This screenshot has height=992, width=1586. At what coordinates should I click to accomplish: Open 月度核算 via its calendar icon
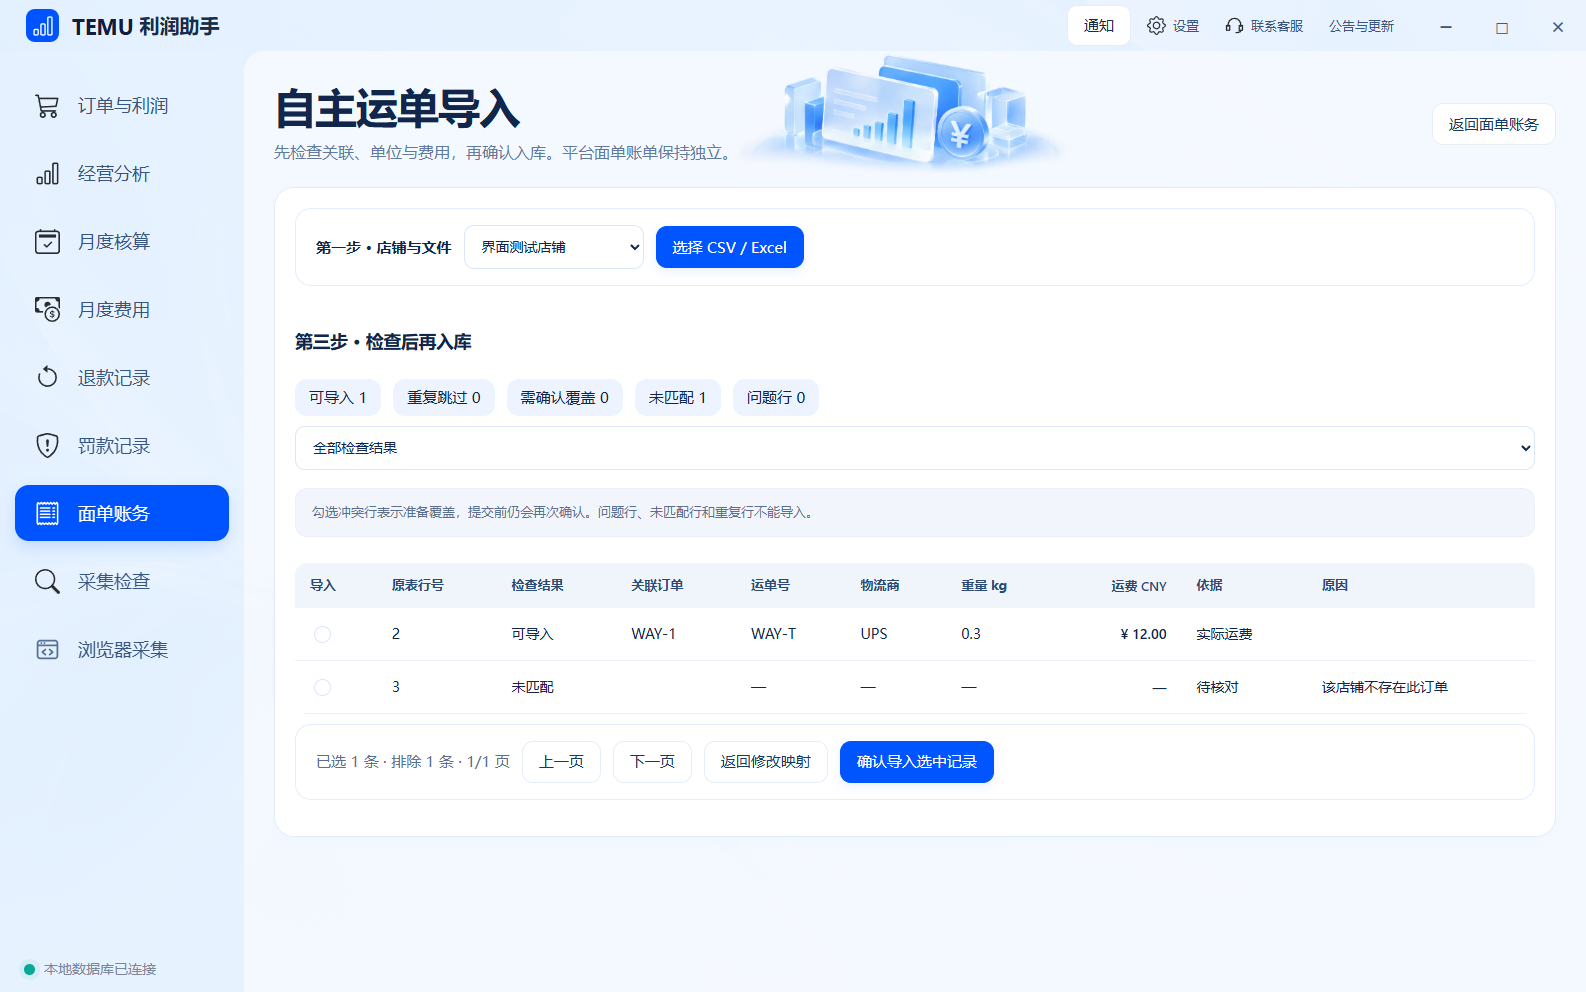(47, 242)
